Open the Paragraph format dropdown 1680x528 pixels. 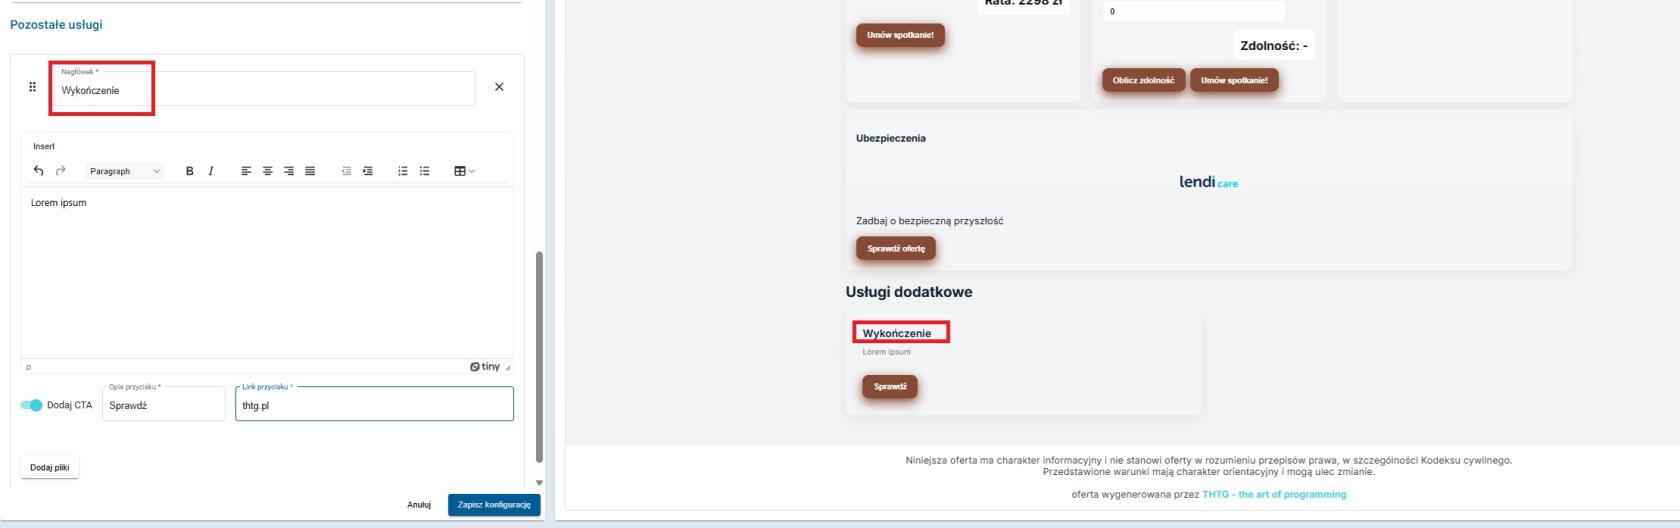[125, 171]
